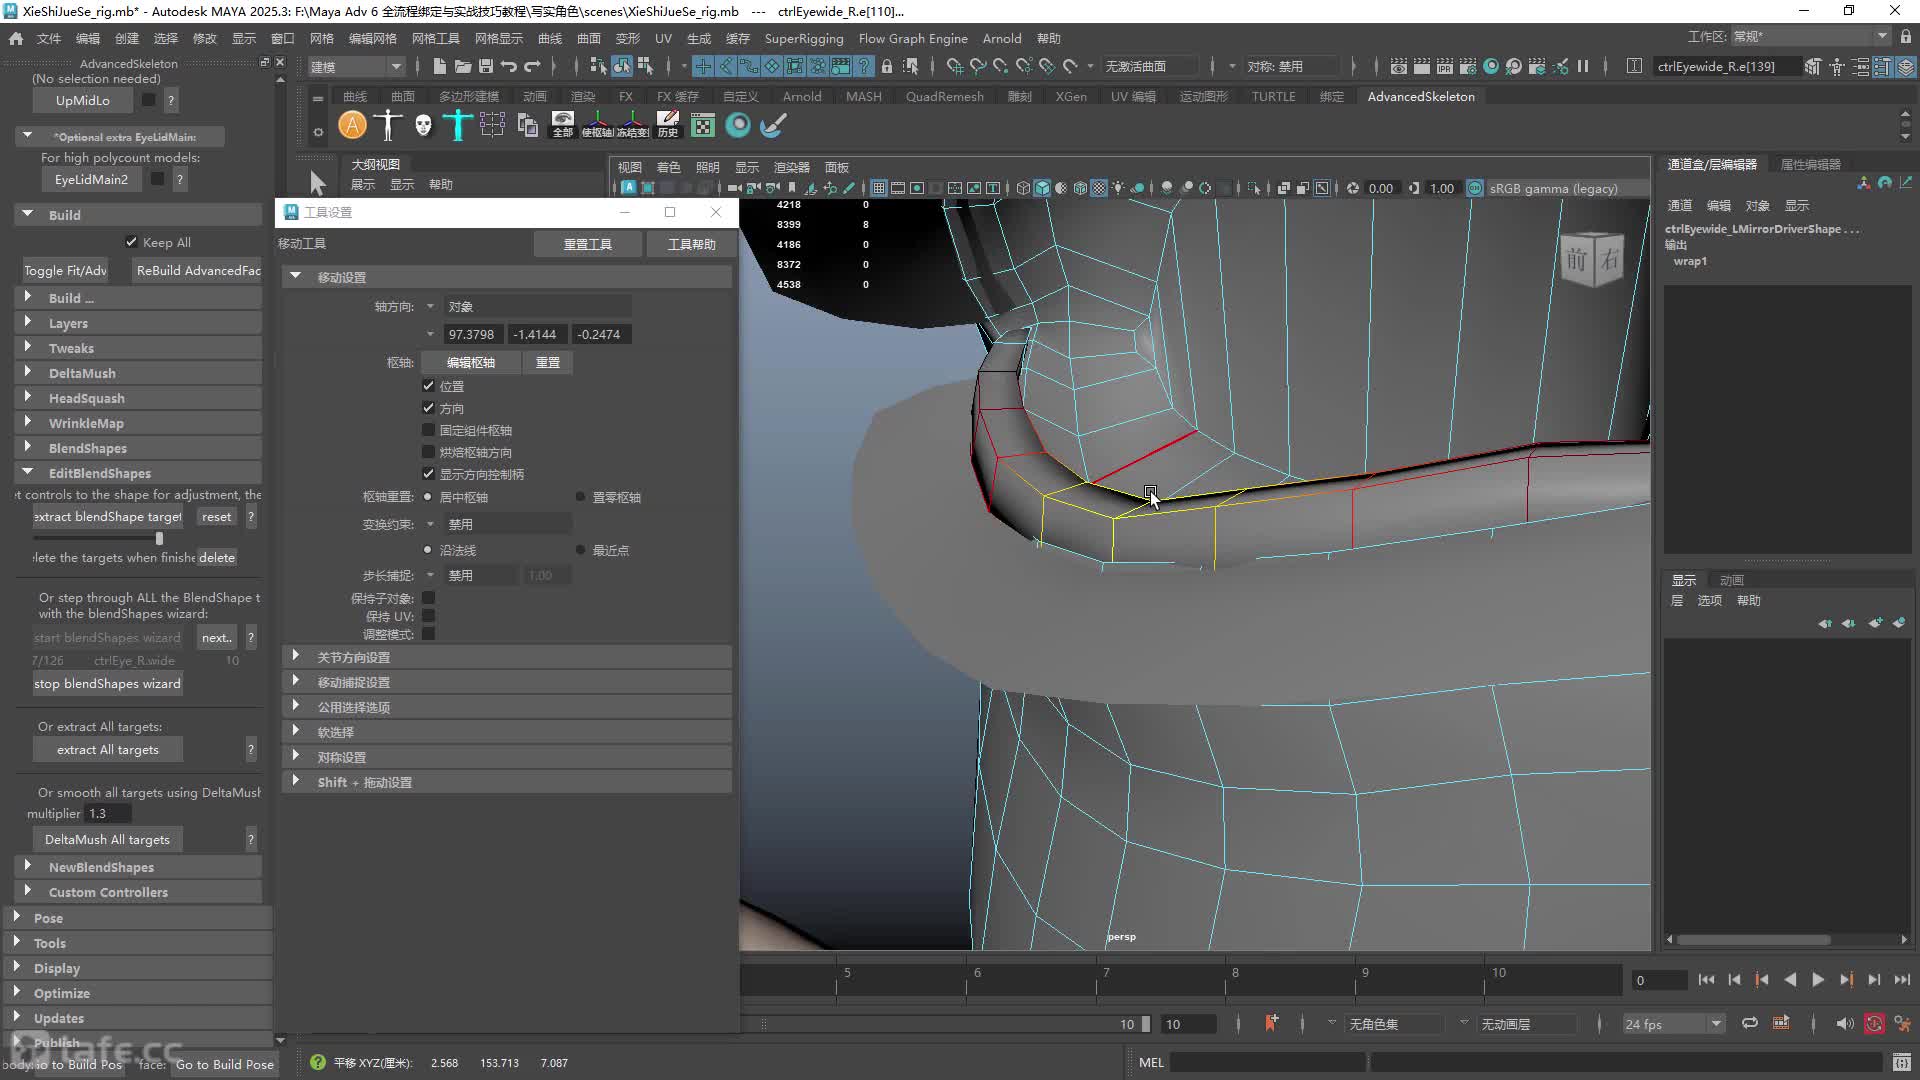Click the 重置工具 button
This screenshot has height=1080, width=1920.
point(587,244)
